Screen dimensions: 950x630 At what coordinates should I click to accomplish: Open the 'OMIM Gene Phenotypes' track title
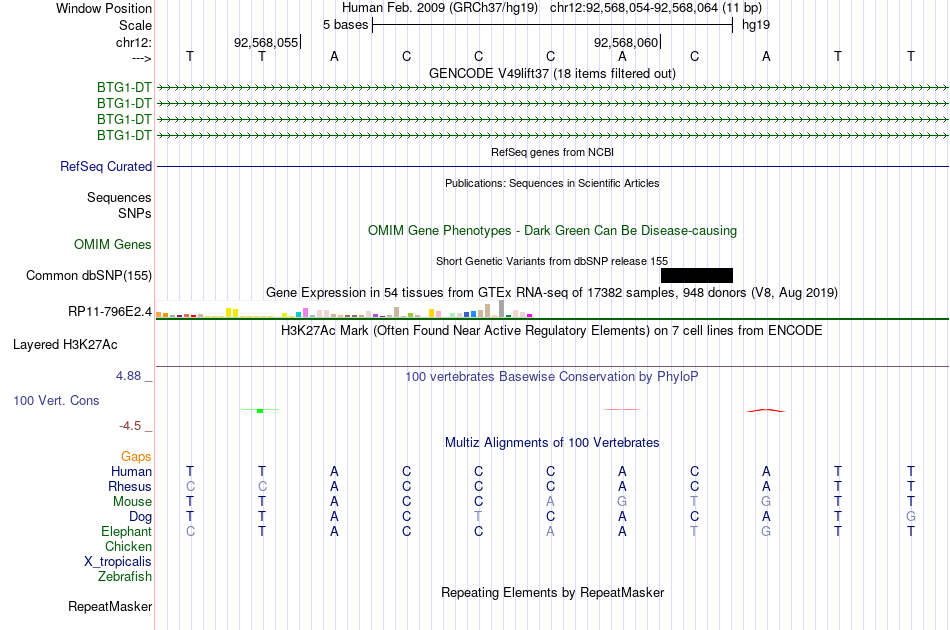point(553,231)
